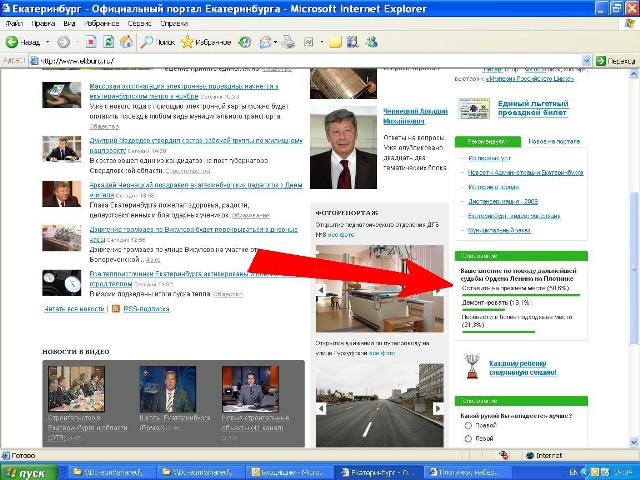The height and width of the screenshot is (480, 640).
Task: Open Search (Поиск) magnifier in toolbar
Action: coord(157,42)
